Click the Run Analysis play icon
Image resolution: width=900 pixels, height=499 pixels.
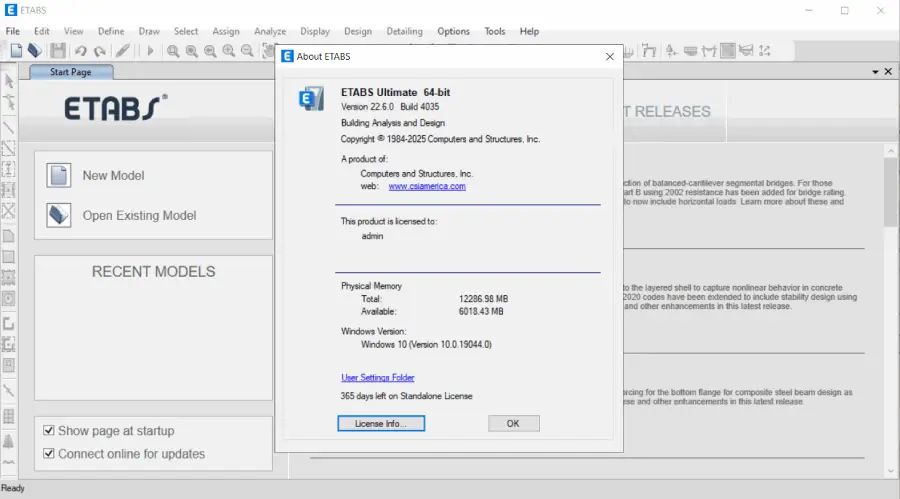click(150, 50)
